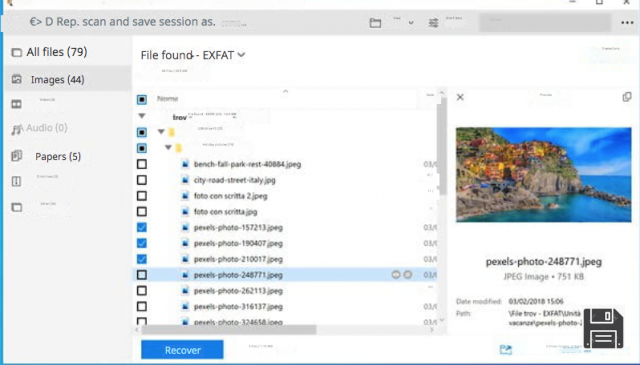
Task: Collapse the inner holiday pictures folder arrow
Action: pyautogui.click(x=168, y=147)
